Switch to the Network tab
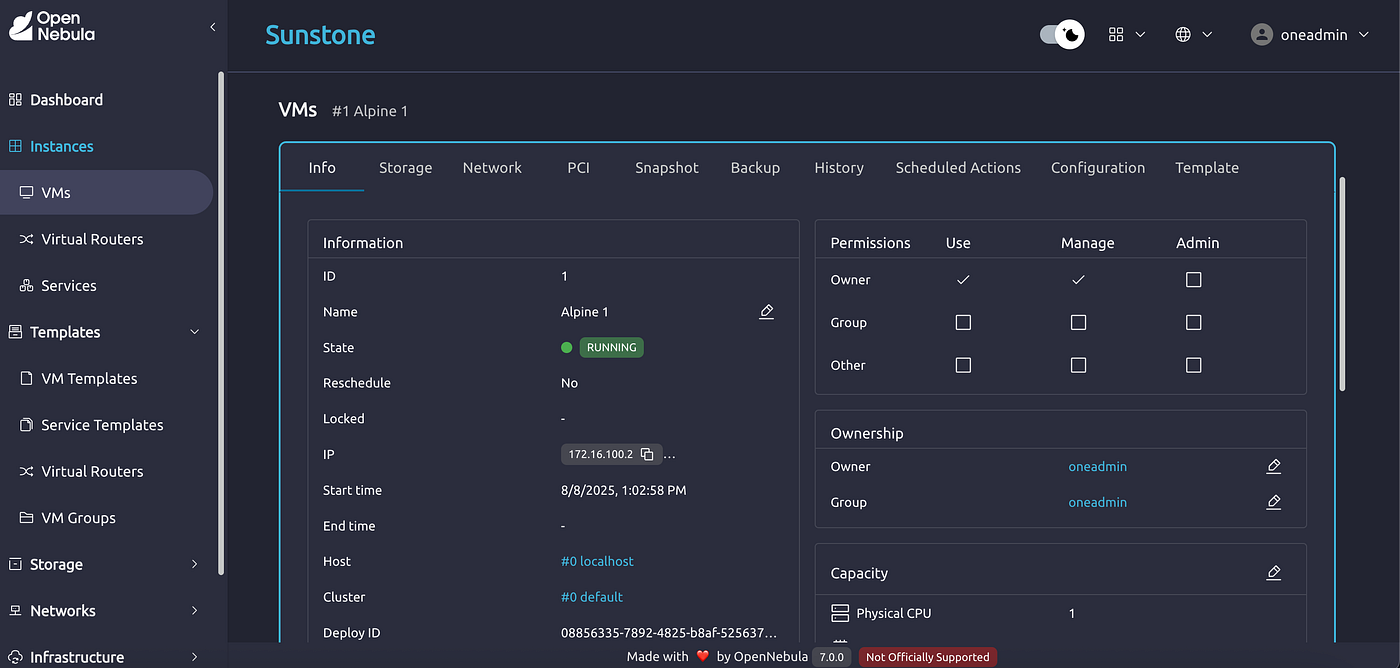 pos(492,168)
